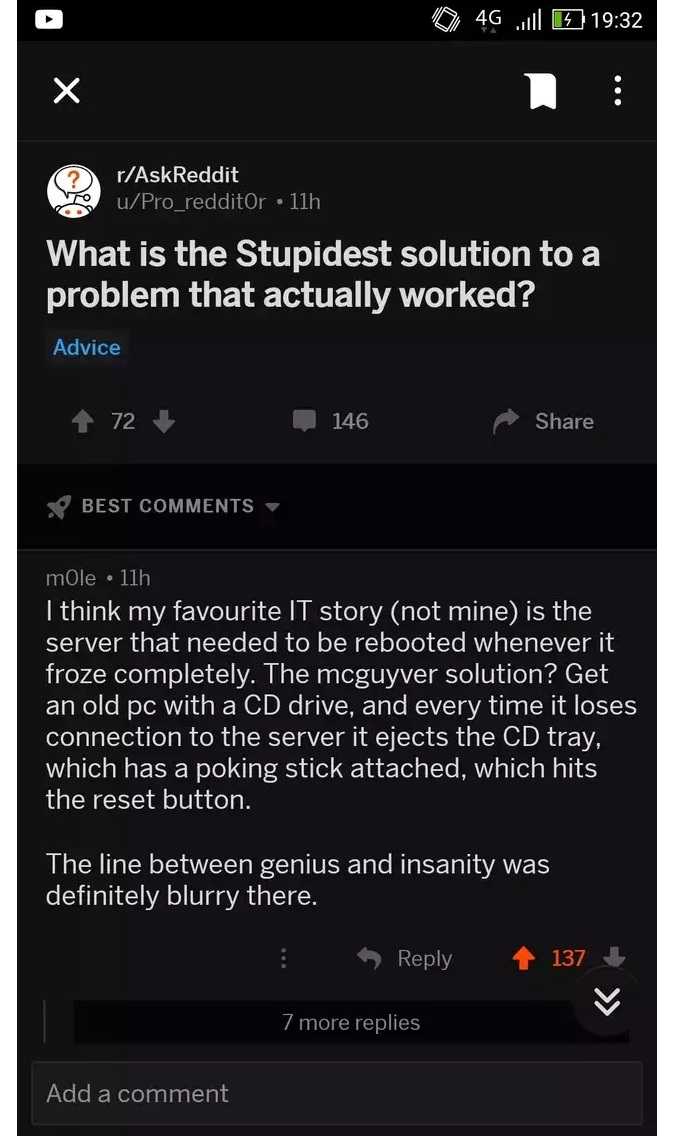The image size is (676, 1138).
Task: Open m0le's commenter profile
Action: 70,578
